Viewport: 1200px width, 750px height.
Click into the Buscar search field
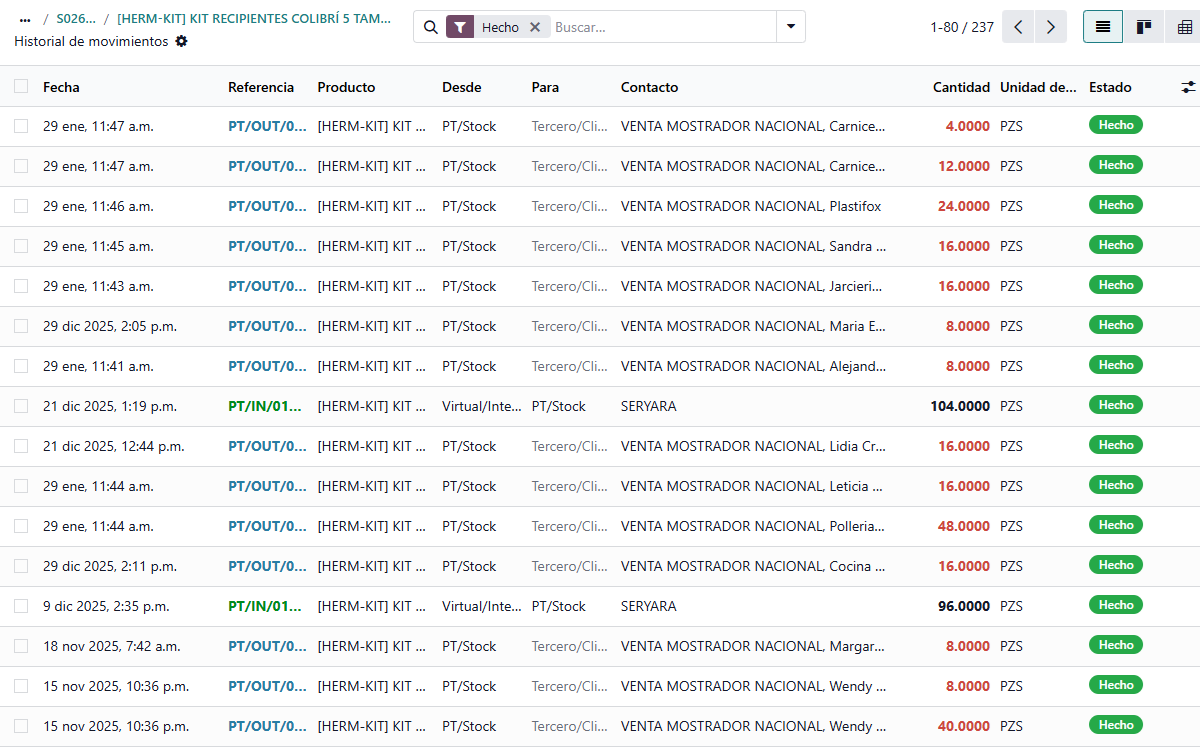click(660, 27)
